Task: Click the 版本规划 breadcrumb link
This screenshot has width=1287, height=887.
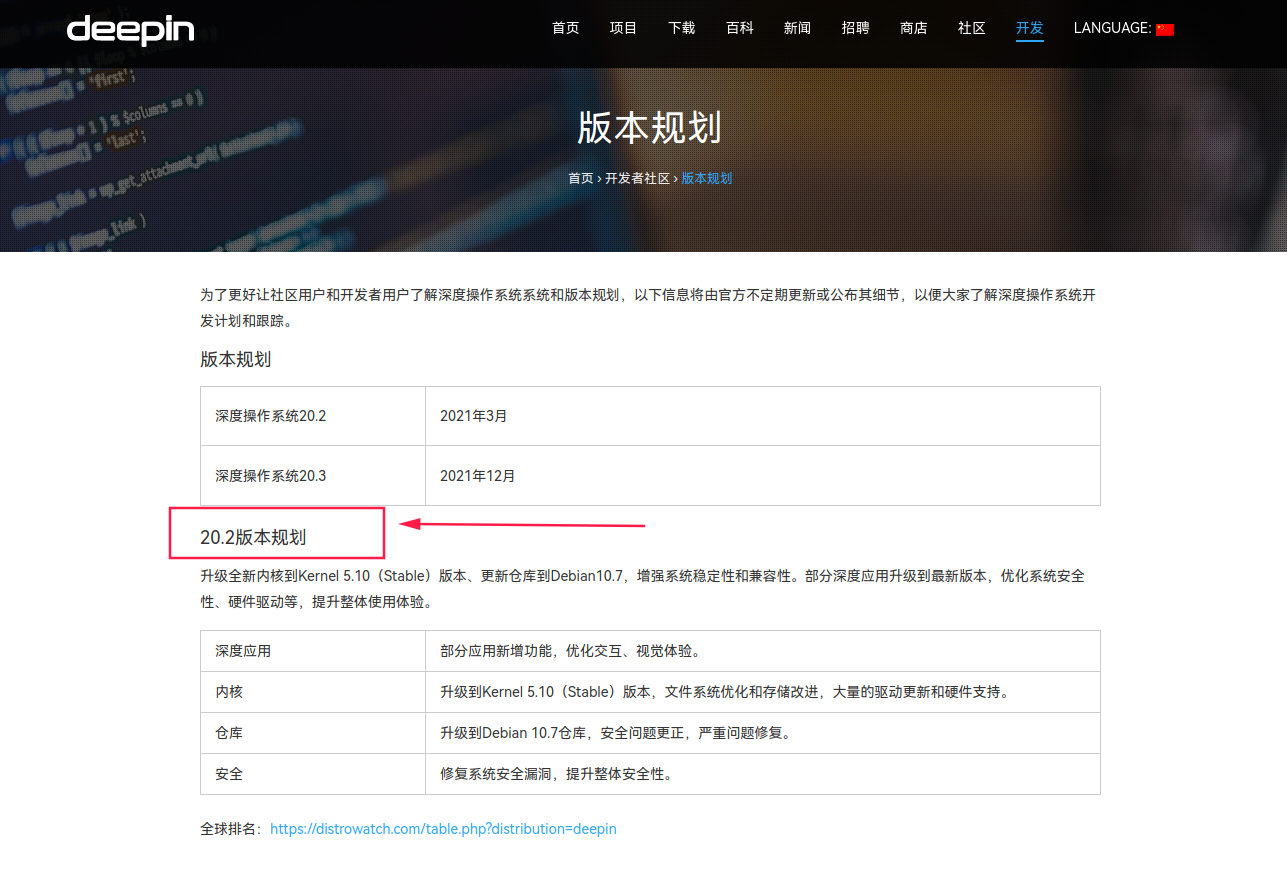Action: click(707, 178)
